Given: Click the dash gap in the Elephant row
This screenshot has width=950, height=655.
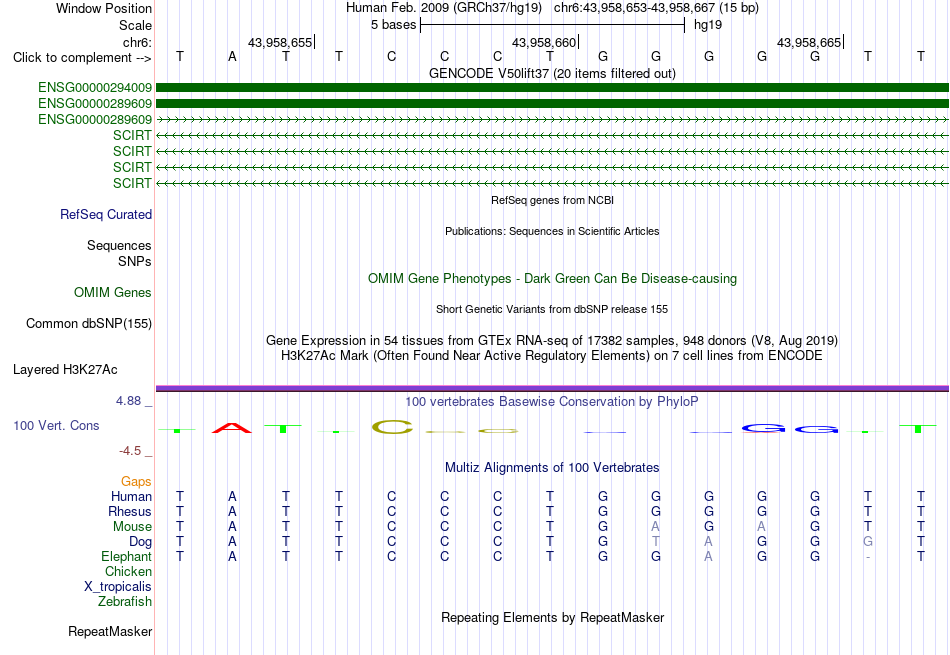Looking at the screenshot, I should coord(868,557).
